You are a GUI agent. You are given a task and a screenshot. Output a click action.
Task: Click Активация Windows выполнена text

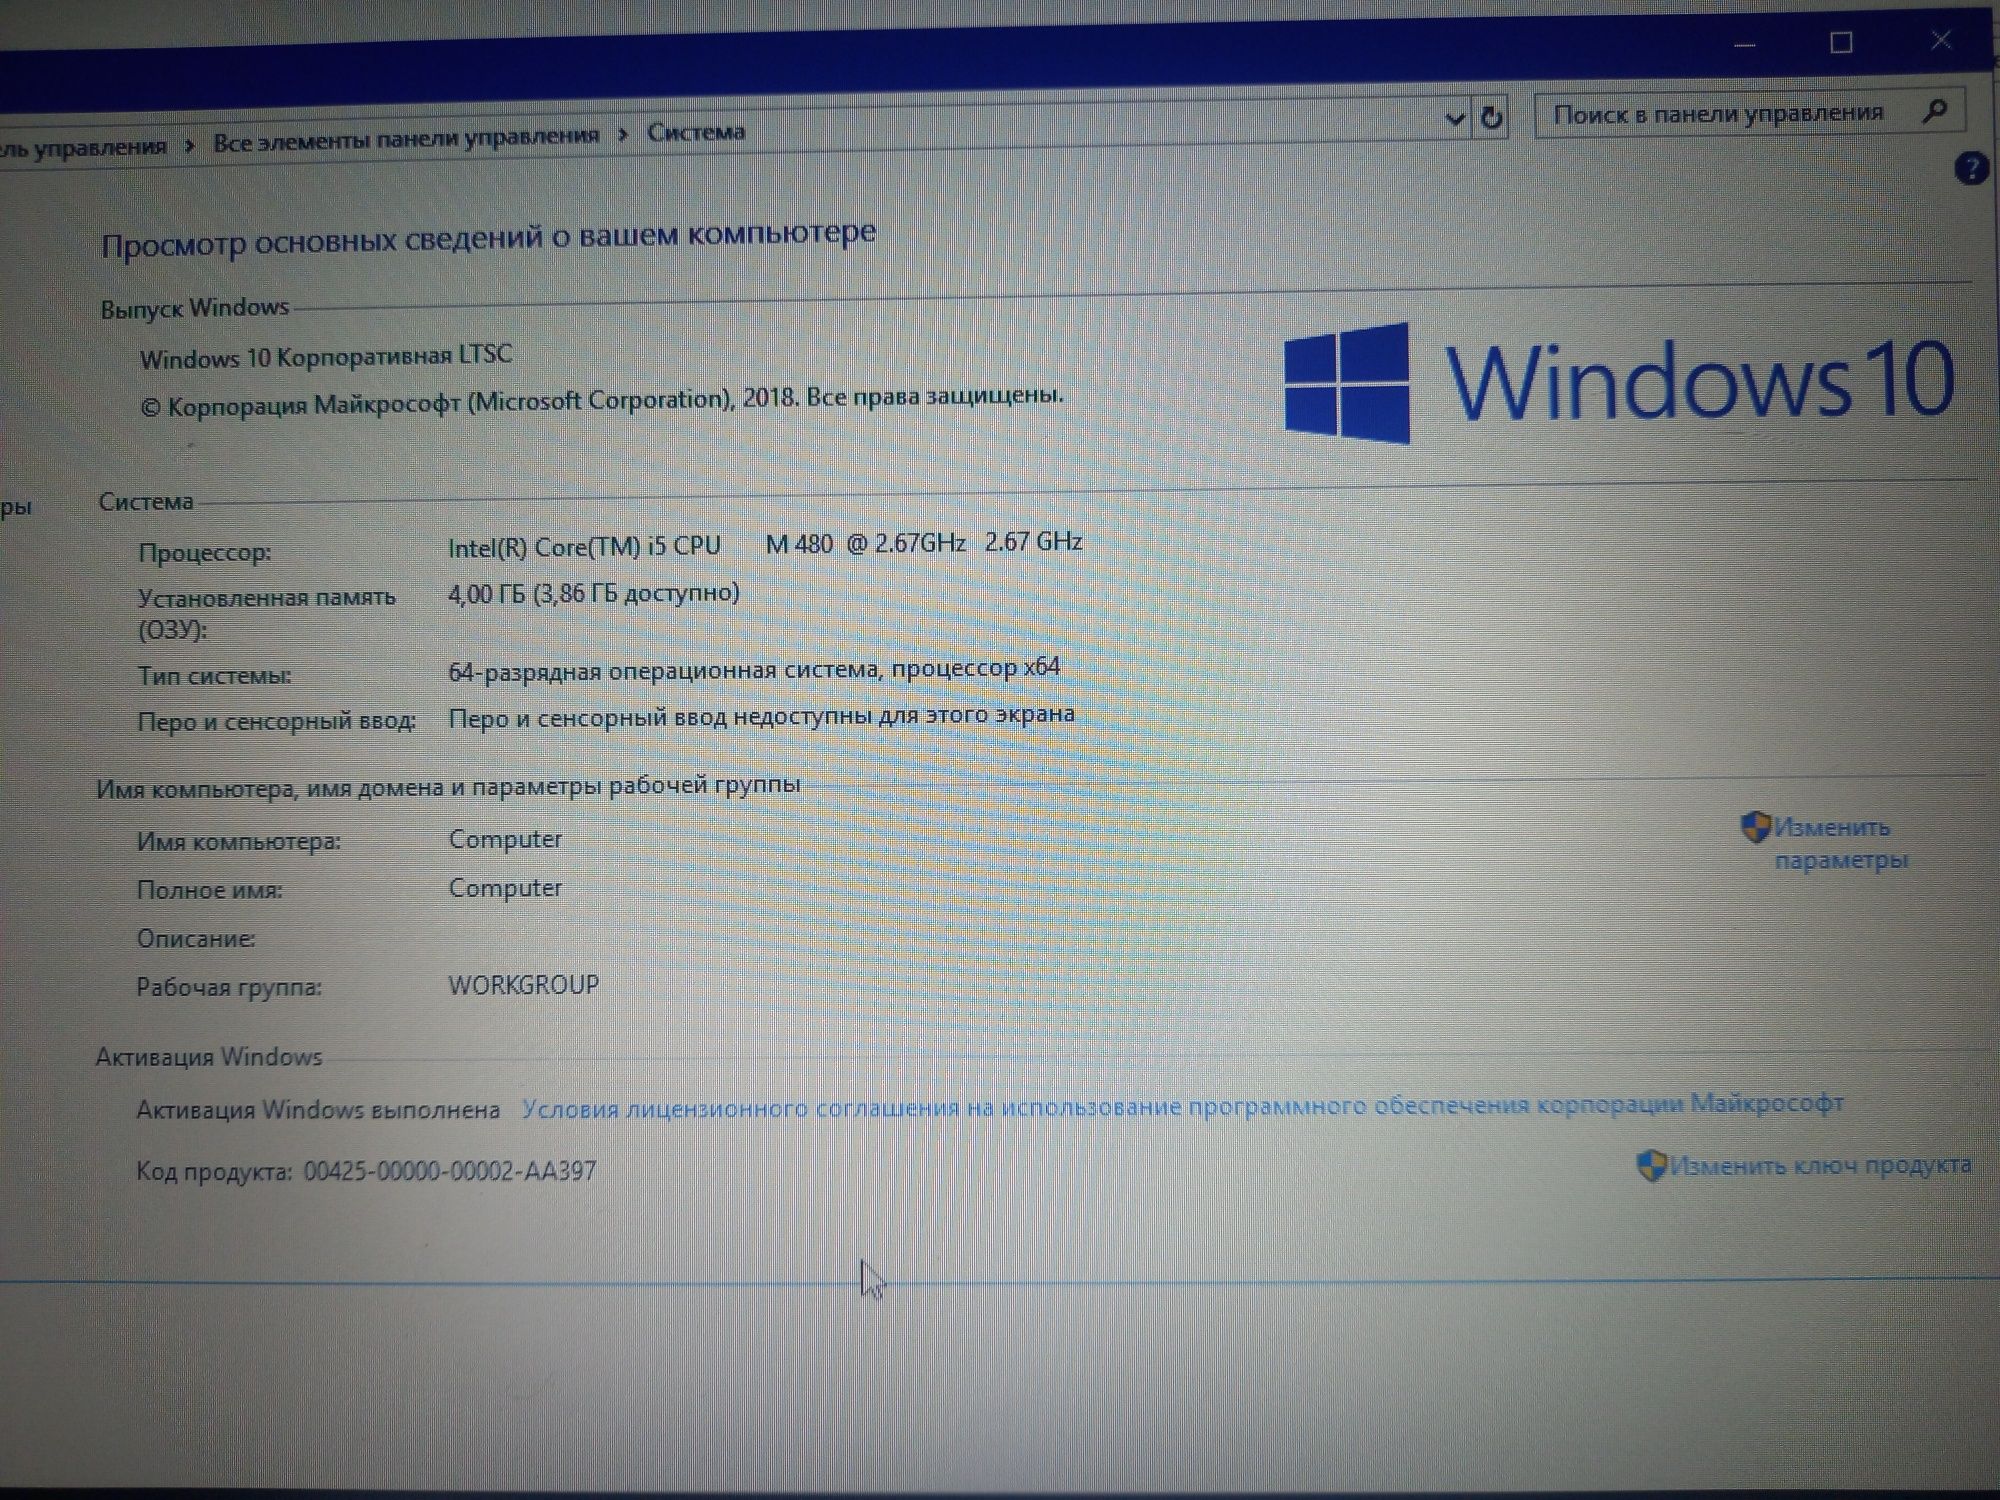(x=318, y=1109)
